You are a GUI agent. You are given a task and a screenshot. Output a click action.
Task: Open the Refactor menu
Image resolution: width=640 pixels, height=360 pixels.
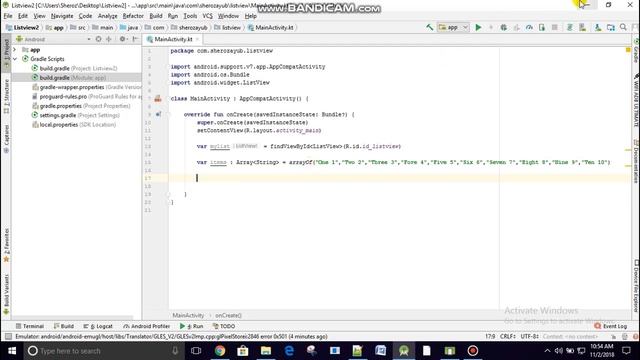click(133, 16)
